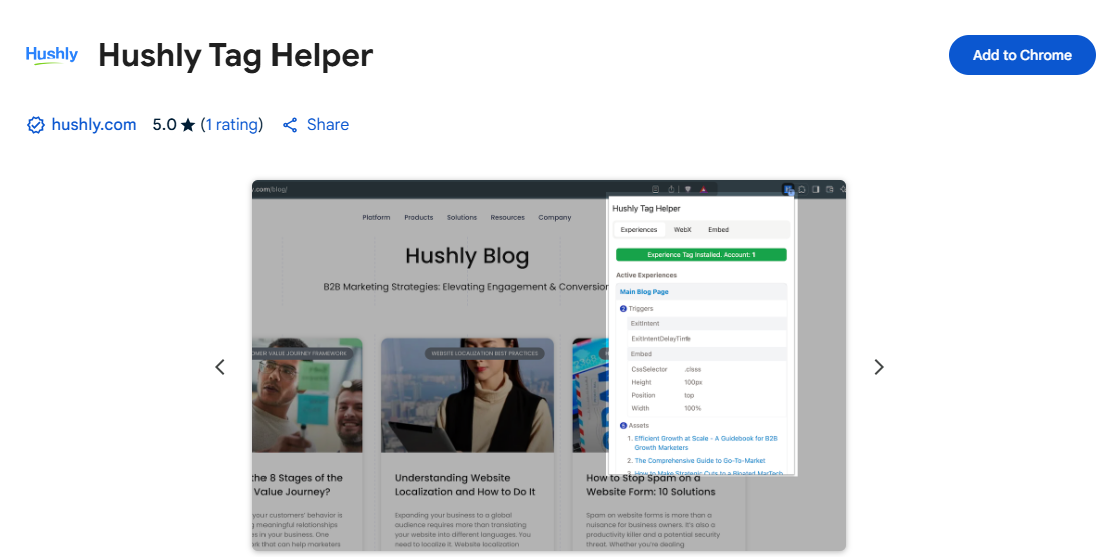Click the Hushly Blog heading
This screenshot has width=1113, height=557.
click(467, 255)
